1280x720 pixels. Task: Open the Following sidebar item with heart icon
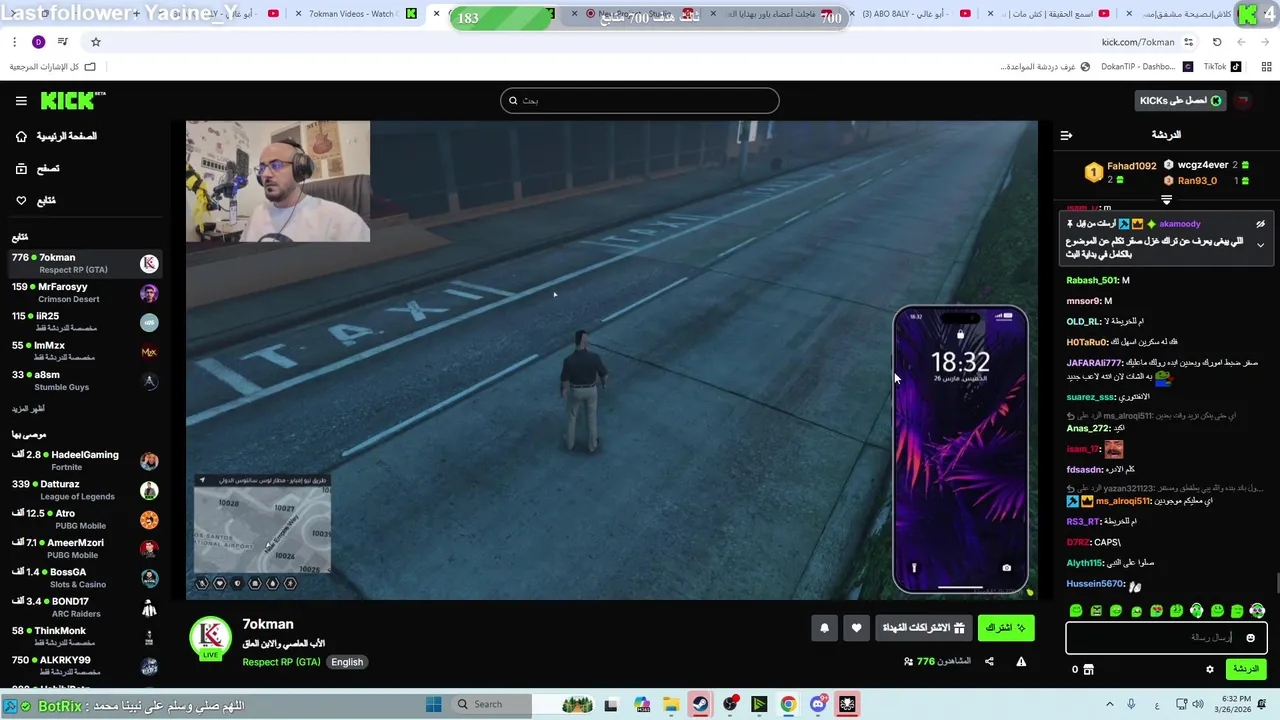[35, 201]
